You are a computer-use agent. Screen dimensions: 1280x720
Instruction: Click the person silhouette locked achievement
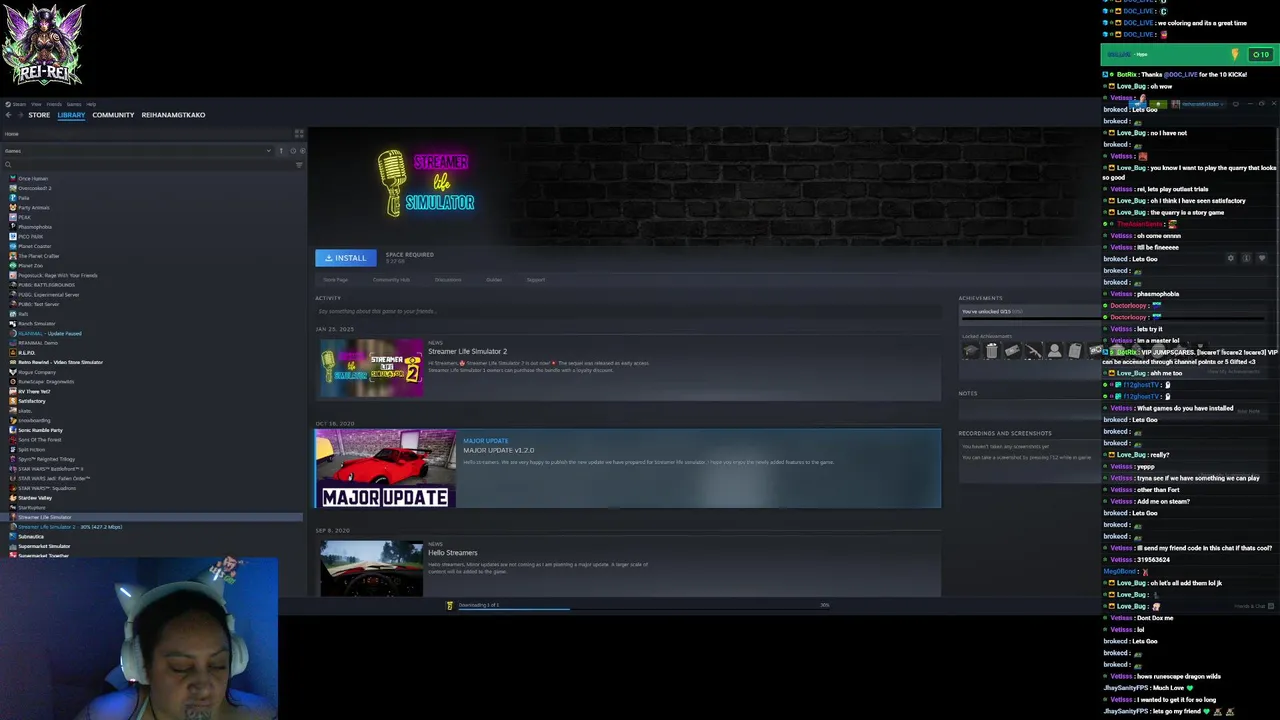point(1054,351)
